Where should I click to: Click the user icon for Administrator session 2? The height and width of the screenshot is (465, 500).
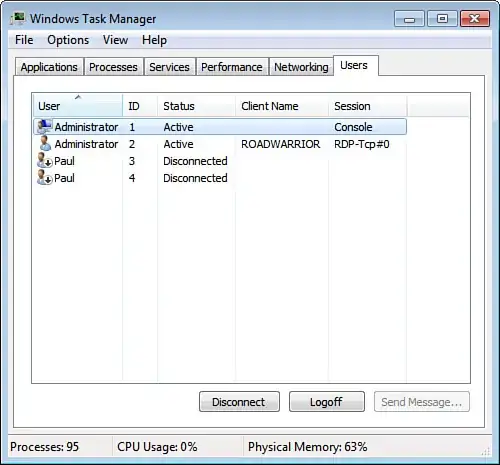click(x=45, y=144)
